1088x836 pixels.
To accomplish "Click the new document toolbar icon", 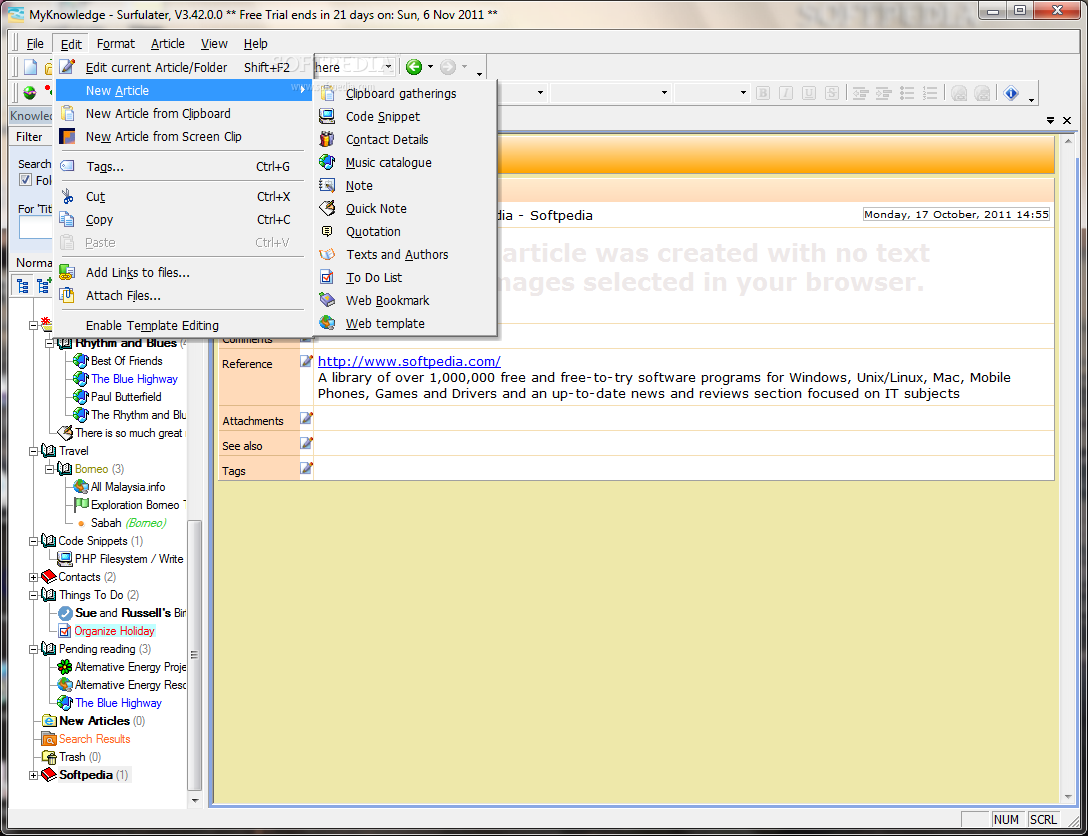I will pyautogui.click(x=31, y=67).
